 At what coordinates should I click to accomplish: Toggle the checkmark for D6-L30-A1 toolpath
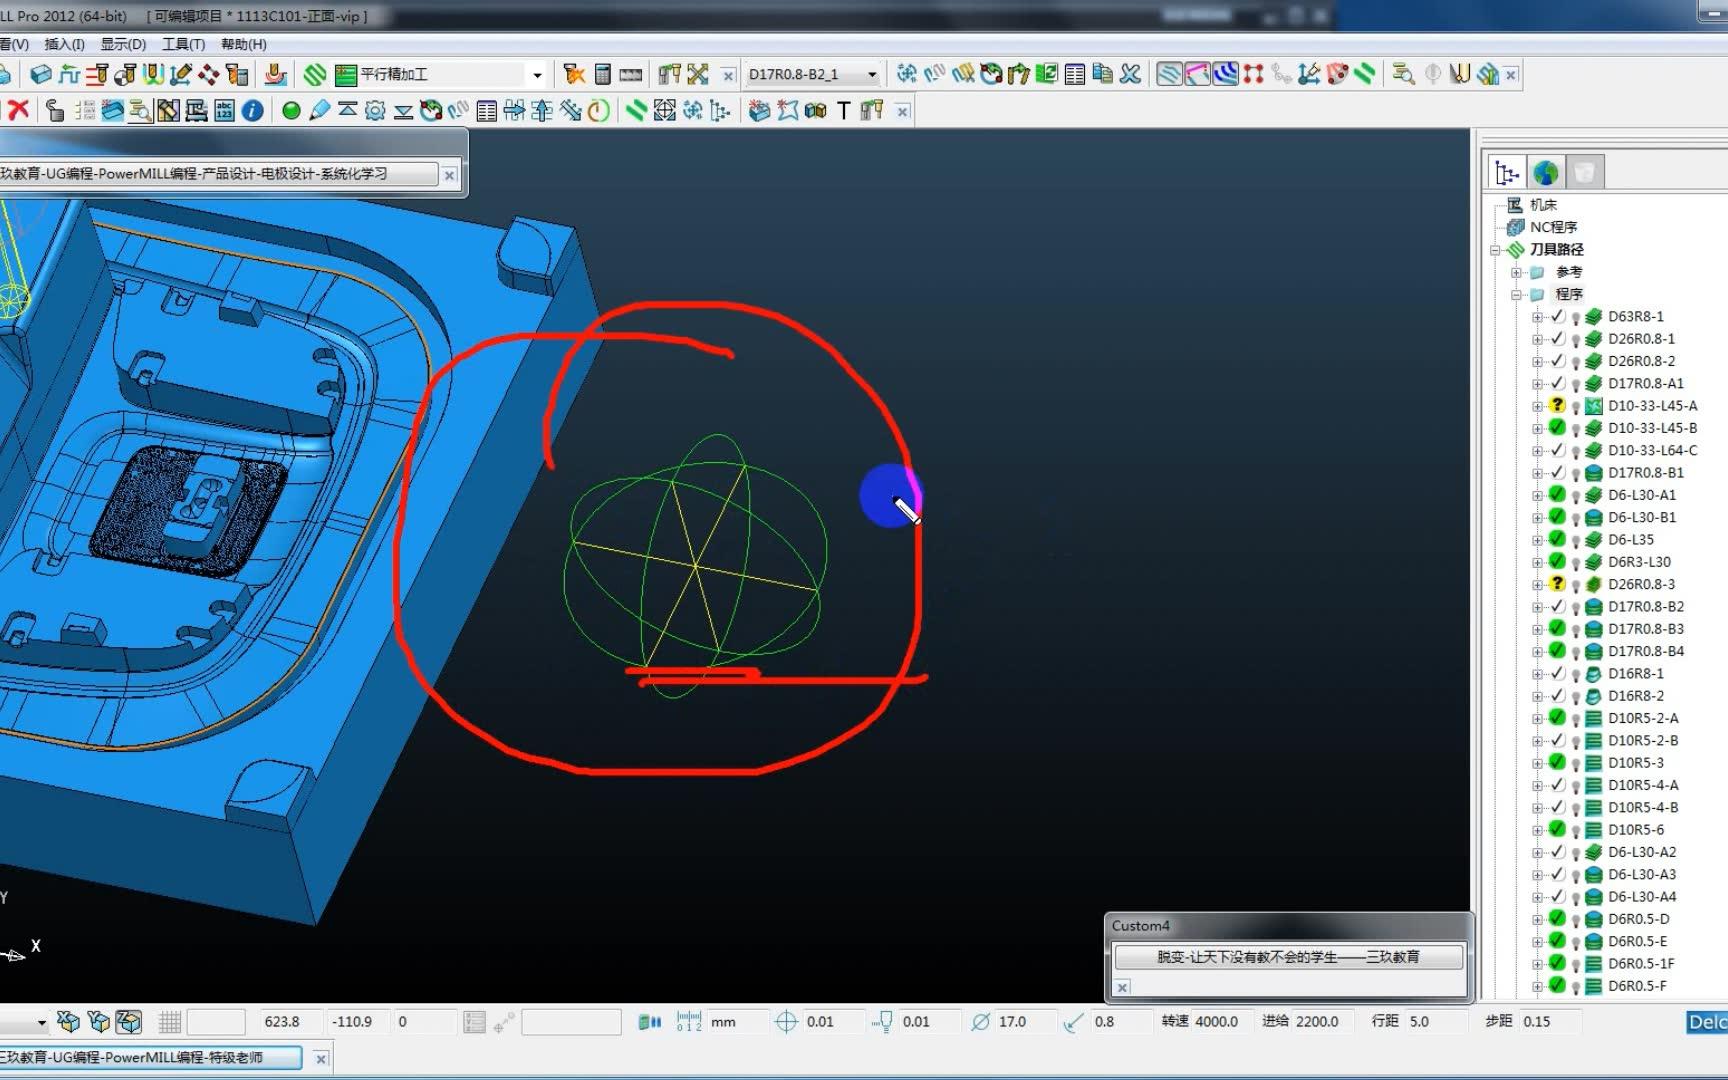tap(1557, 494)
